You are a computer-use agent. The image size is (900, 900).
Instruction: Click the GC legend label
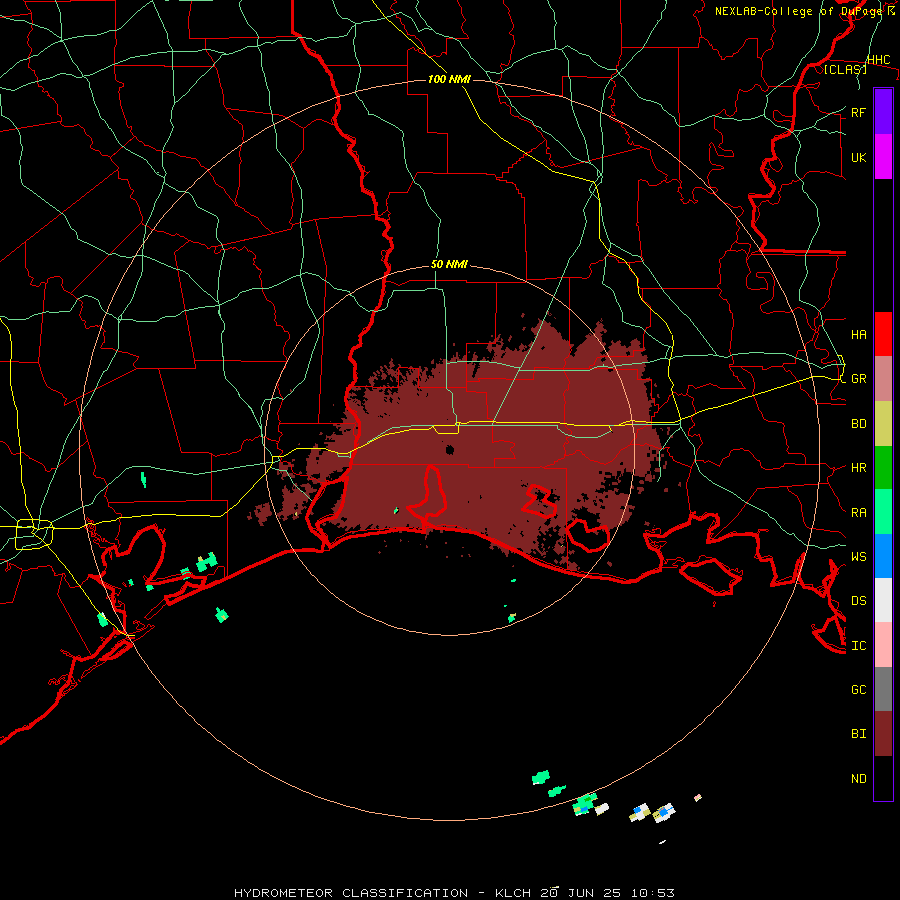coord(859,689)
